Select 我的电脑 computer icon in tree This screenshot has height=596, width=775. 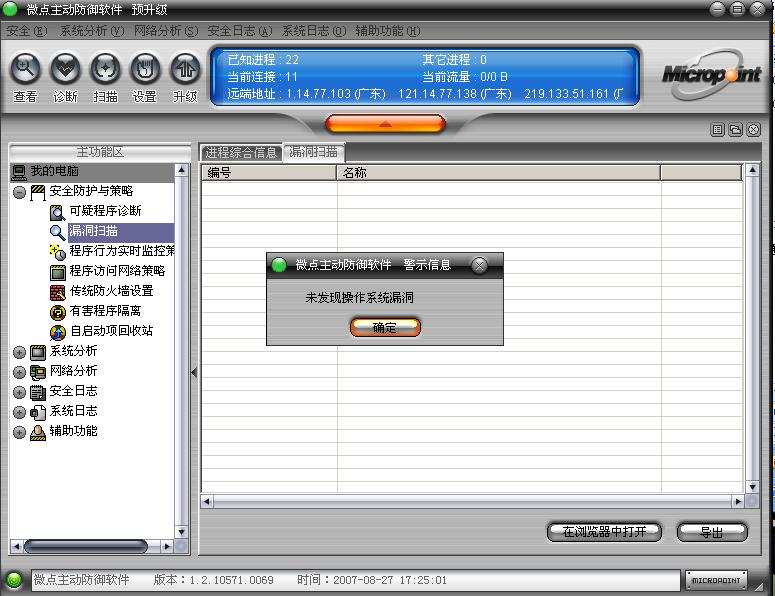click(19, 172)
